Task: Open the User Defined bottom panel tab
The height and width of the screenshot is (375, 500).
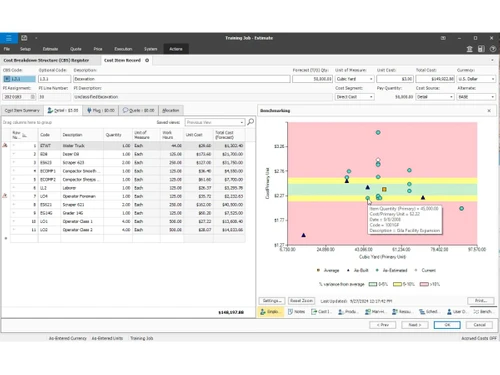Action: click(x=457, y=312)
